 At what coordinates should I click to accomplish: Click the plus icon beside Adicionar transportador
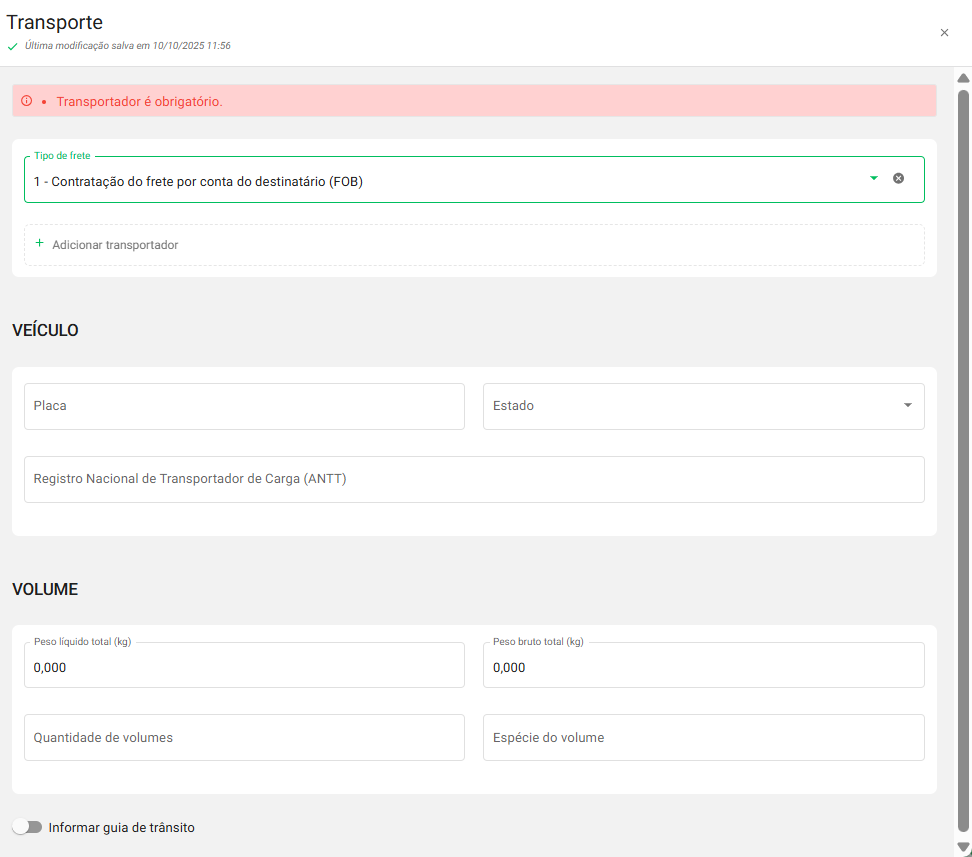tap(40, 244)
